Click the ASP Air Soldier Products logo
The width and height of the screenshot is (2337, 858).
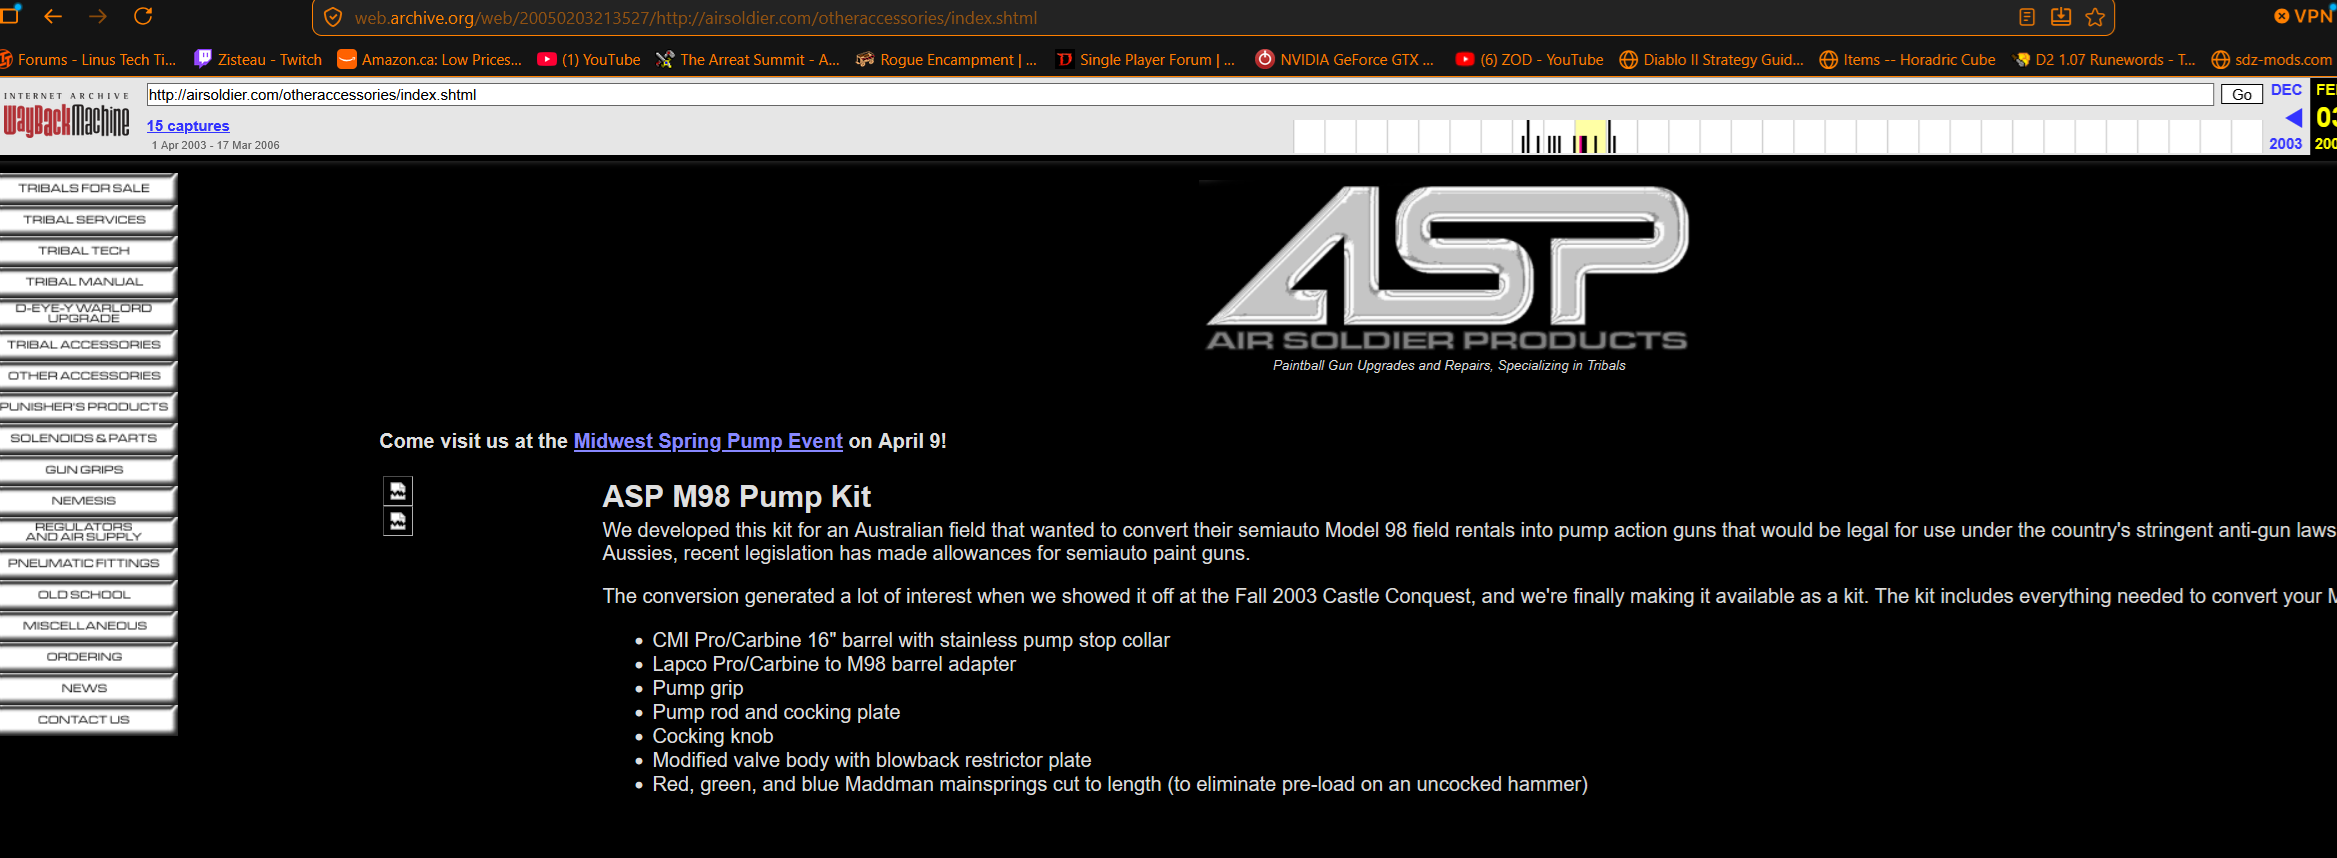pyautogui.click(x=1448, y=268)
